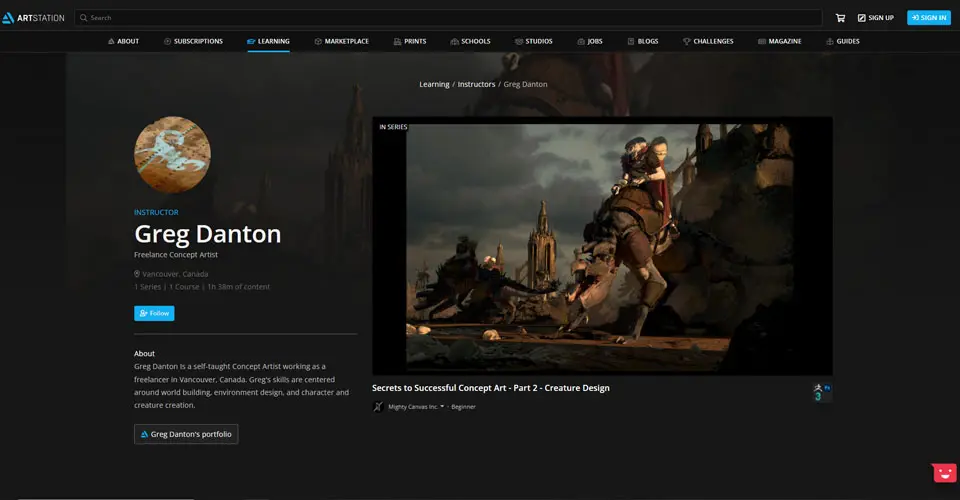Open the Studios menu item
The width and height of the screenshot is (960, 500).
pos(533,41)
